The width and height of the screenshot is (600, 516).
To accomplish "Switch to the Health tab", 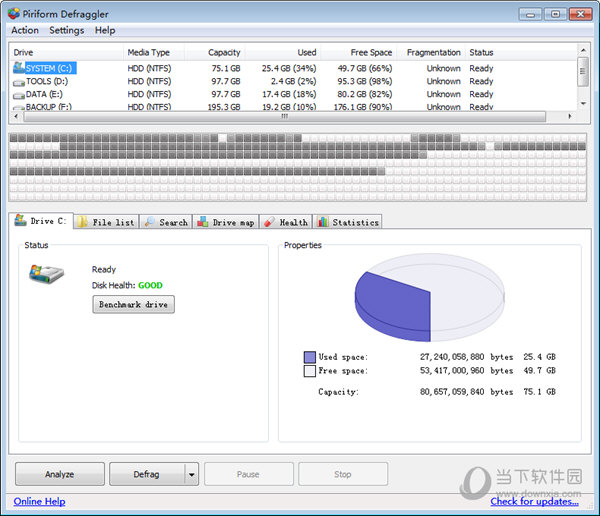I will 286,222.
